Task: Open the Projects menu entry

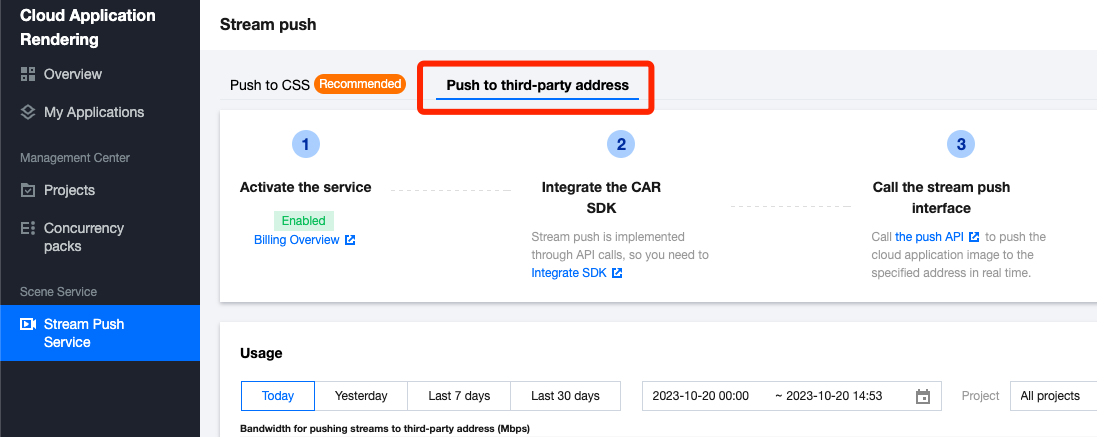Action: 69,190
